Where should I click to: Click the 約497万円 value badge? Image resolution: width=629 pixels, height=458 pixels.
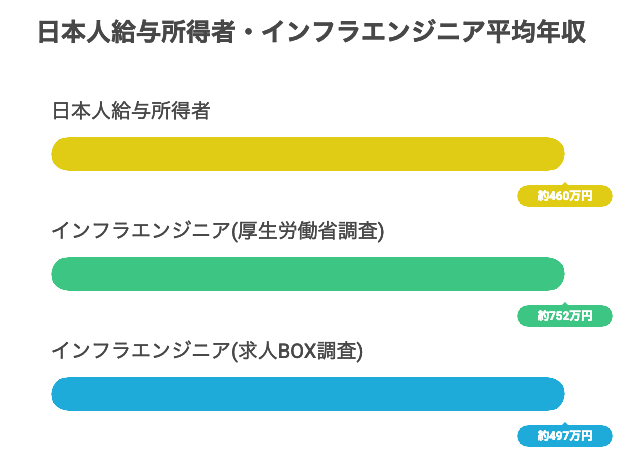[564, 436]
